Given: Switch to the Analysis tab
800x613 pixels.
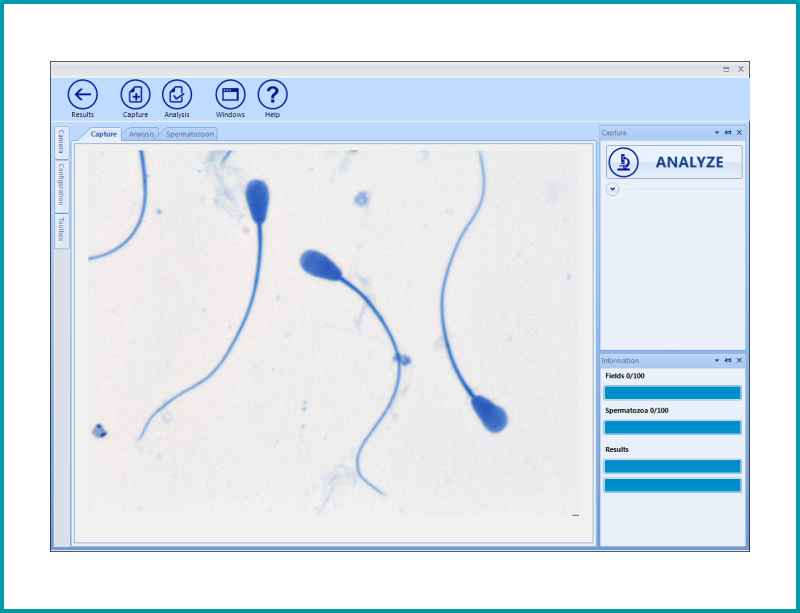Looking at the screenshot, I should coord(141,134).
